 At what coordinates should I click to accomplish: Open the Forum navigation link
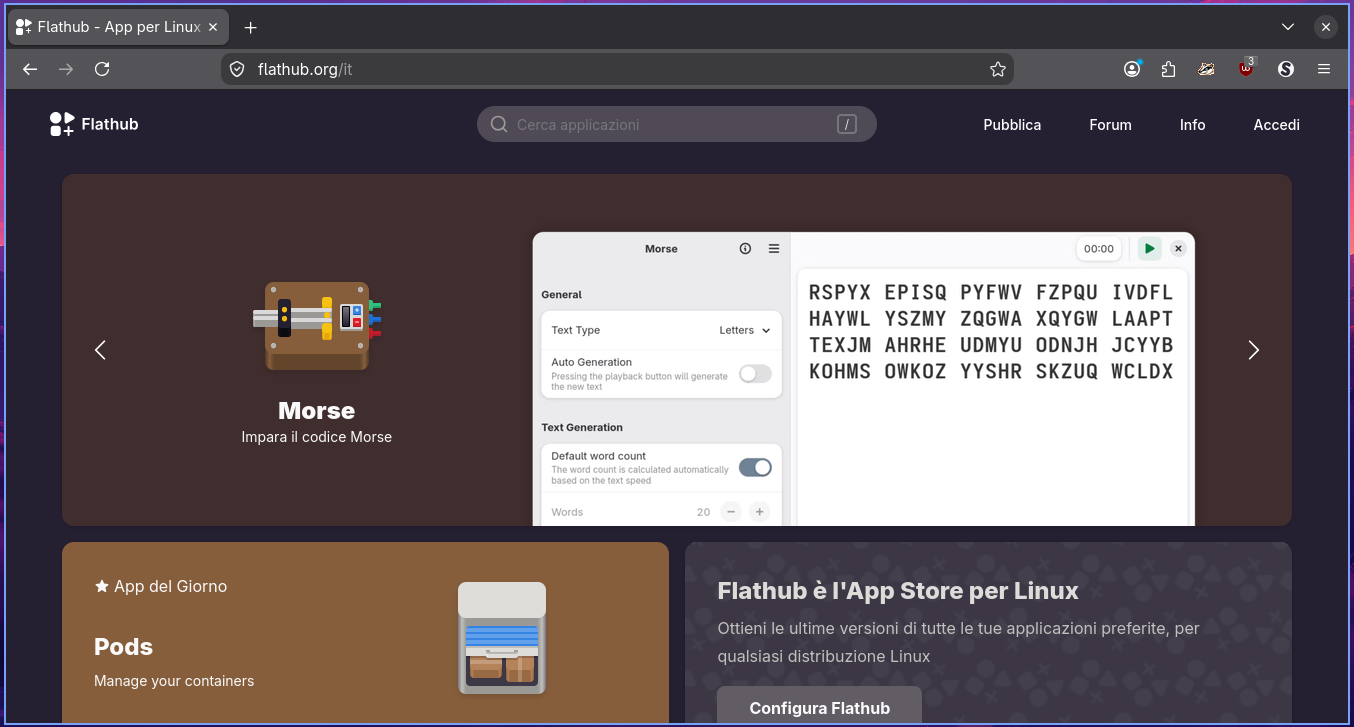point(1110,125)
